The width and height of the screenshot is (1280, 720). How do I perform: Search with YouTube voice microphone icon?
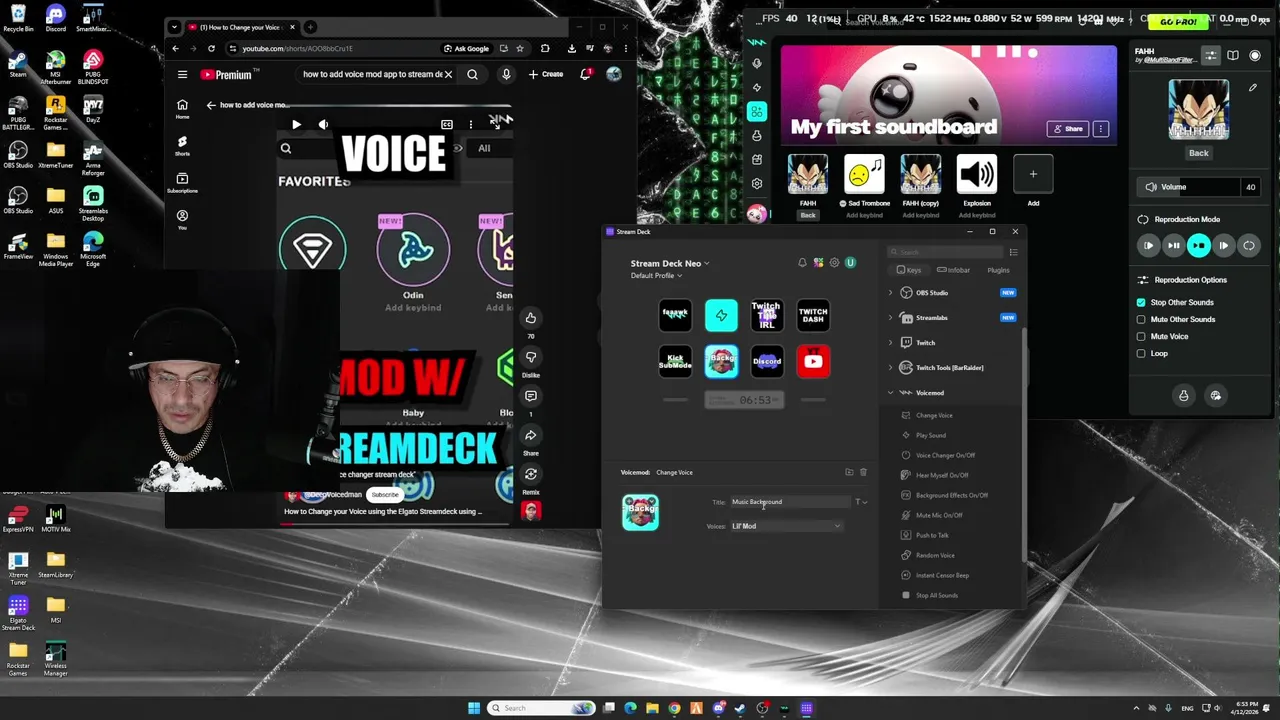(x=506, y=74)
